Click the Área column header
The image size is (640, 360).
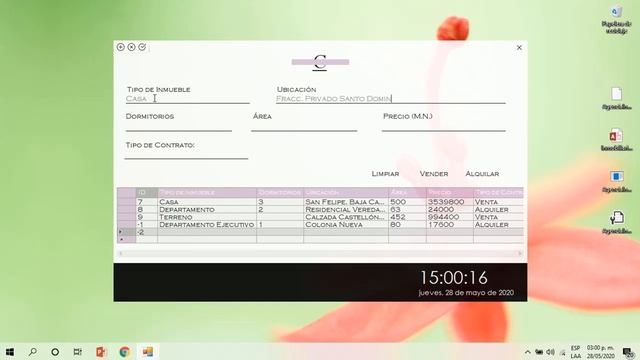coord(407,192)
